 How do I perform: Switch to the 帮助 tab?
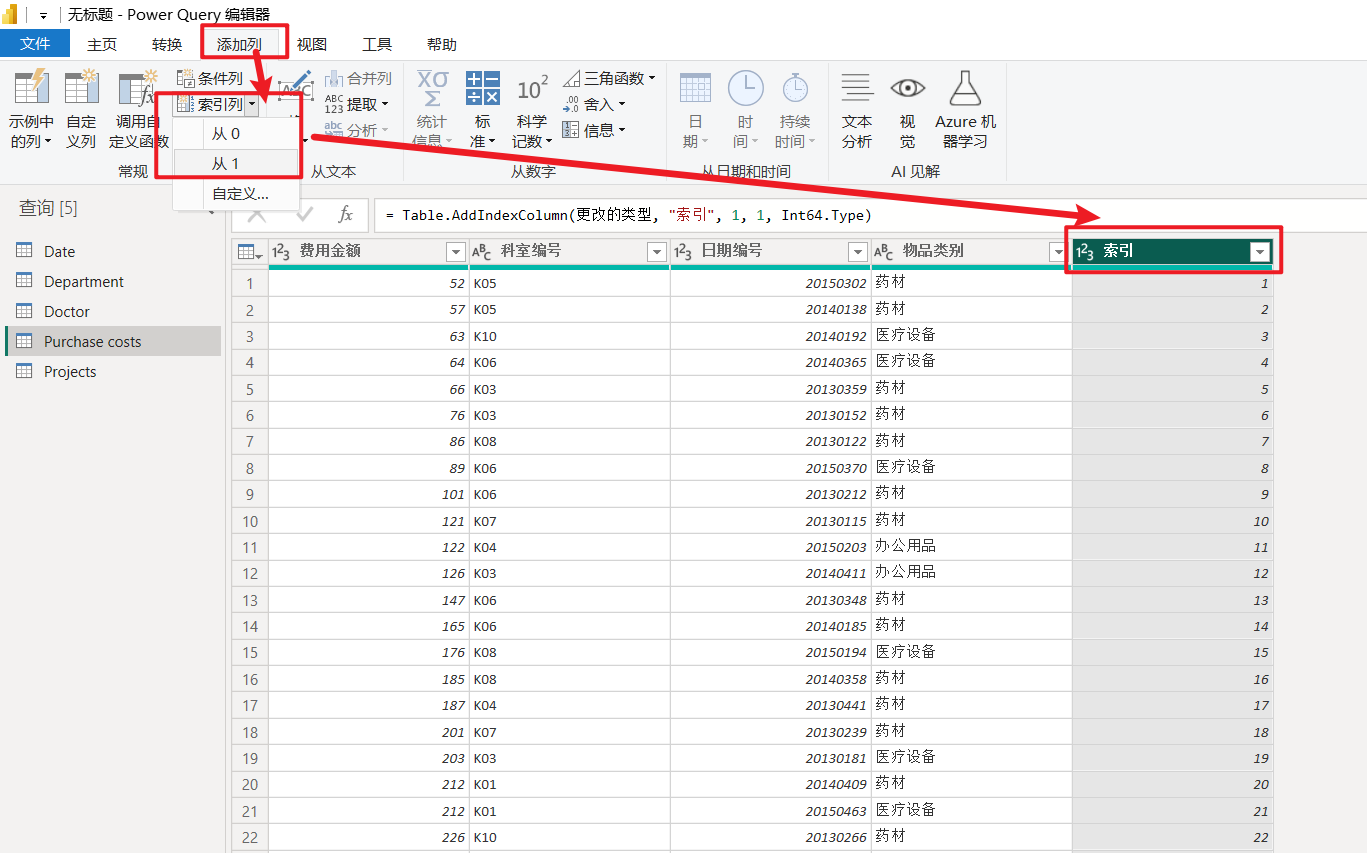[442, 44]
